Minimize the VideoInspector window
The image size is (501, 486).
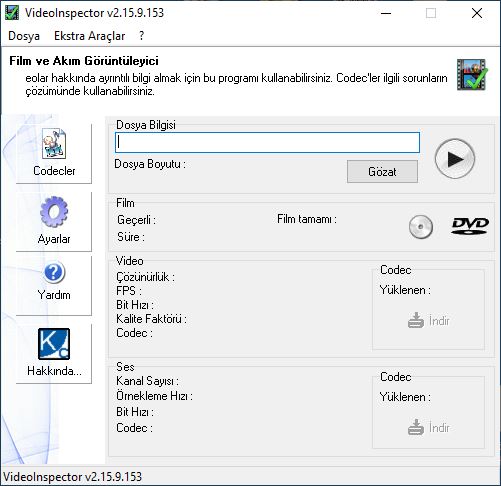(386, 13)
